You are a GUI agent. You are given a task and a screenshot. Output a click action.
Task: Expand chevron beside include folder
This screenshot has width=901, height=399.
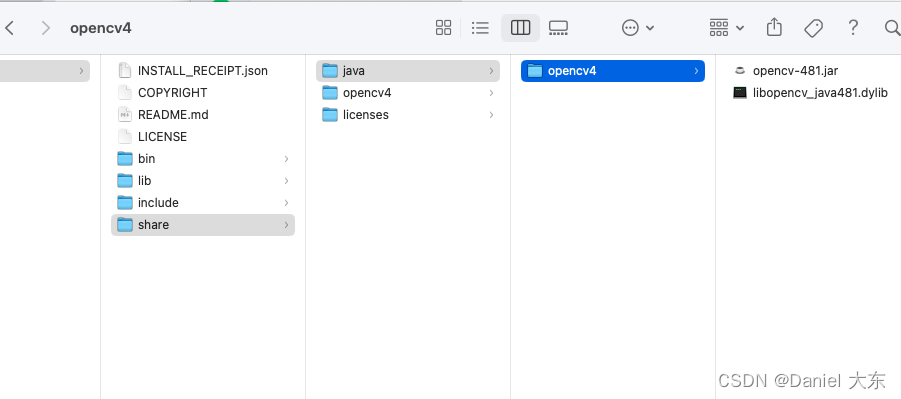point(286,202)
